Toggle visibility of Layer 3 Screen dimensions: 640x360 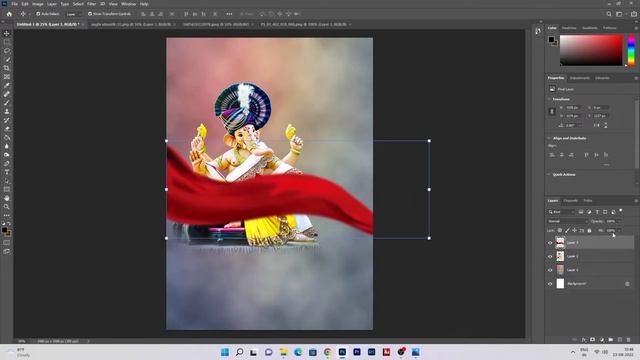pos(550,243)
